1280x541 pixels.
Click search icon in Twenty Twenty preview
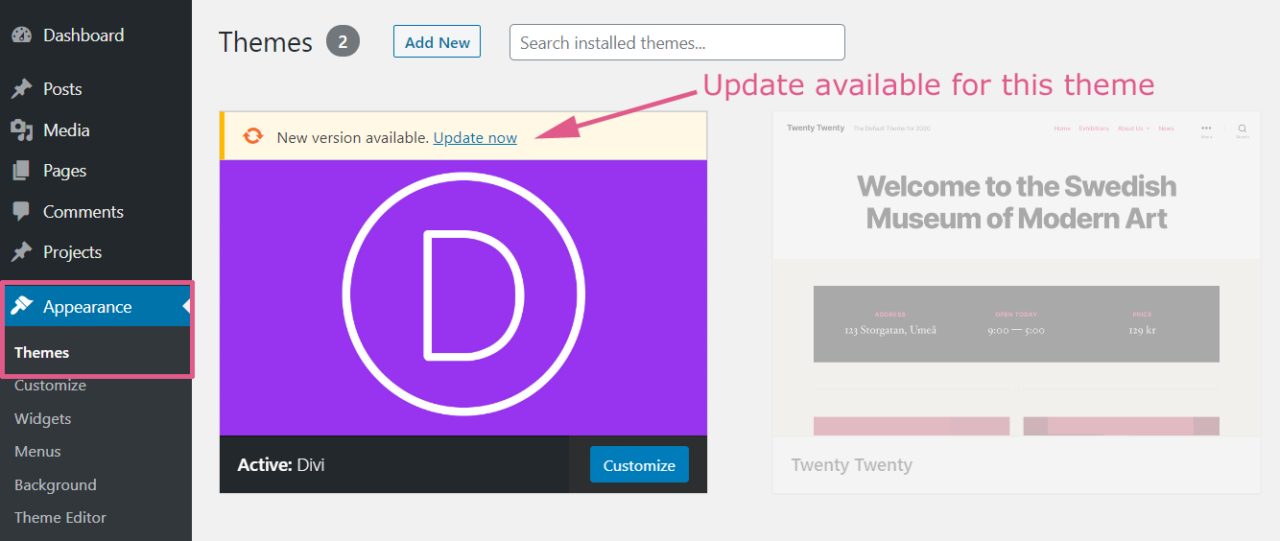tap(1242, 129)
